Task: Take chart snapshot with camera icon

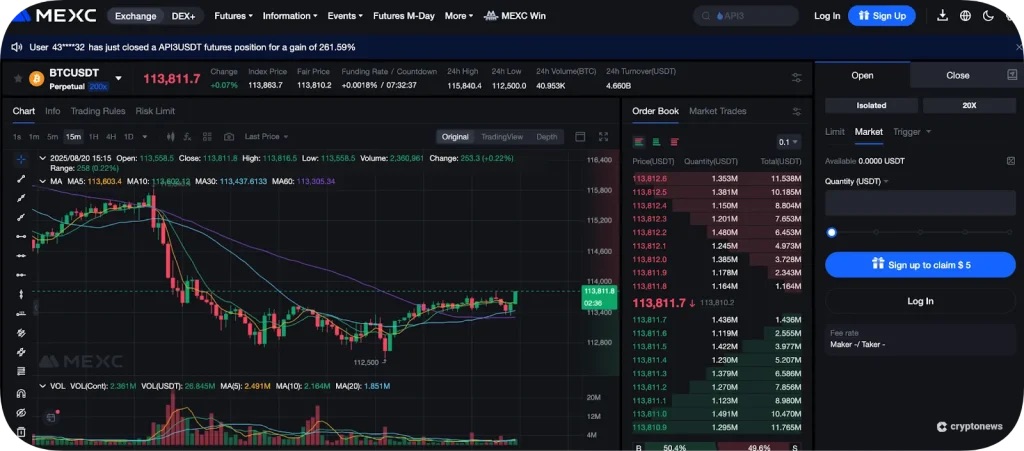Action: tap(229, 136)
